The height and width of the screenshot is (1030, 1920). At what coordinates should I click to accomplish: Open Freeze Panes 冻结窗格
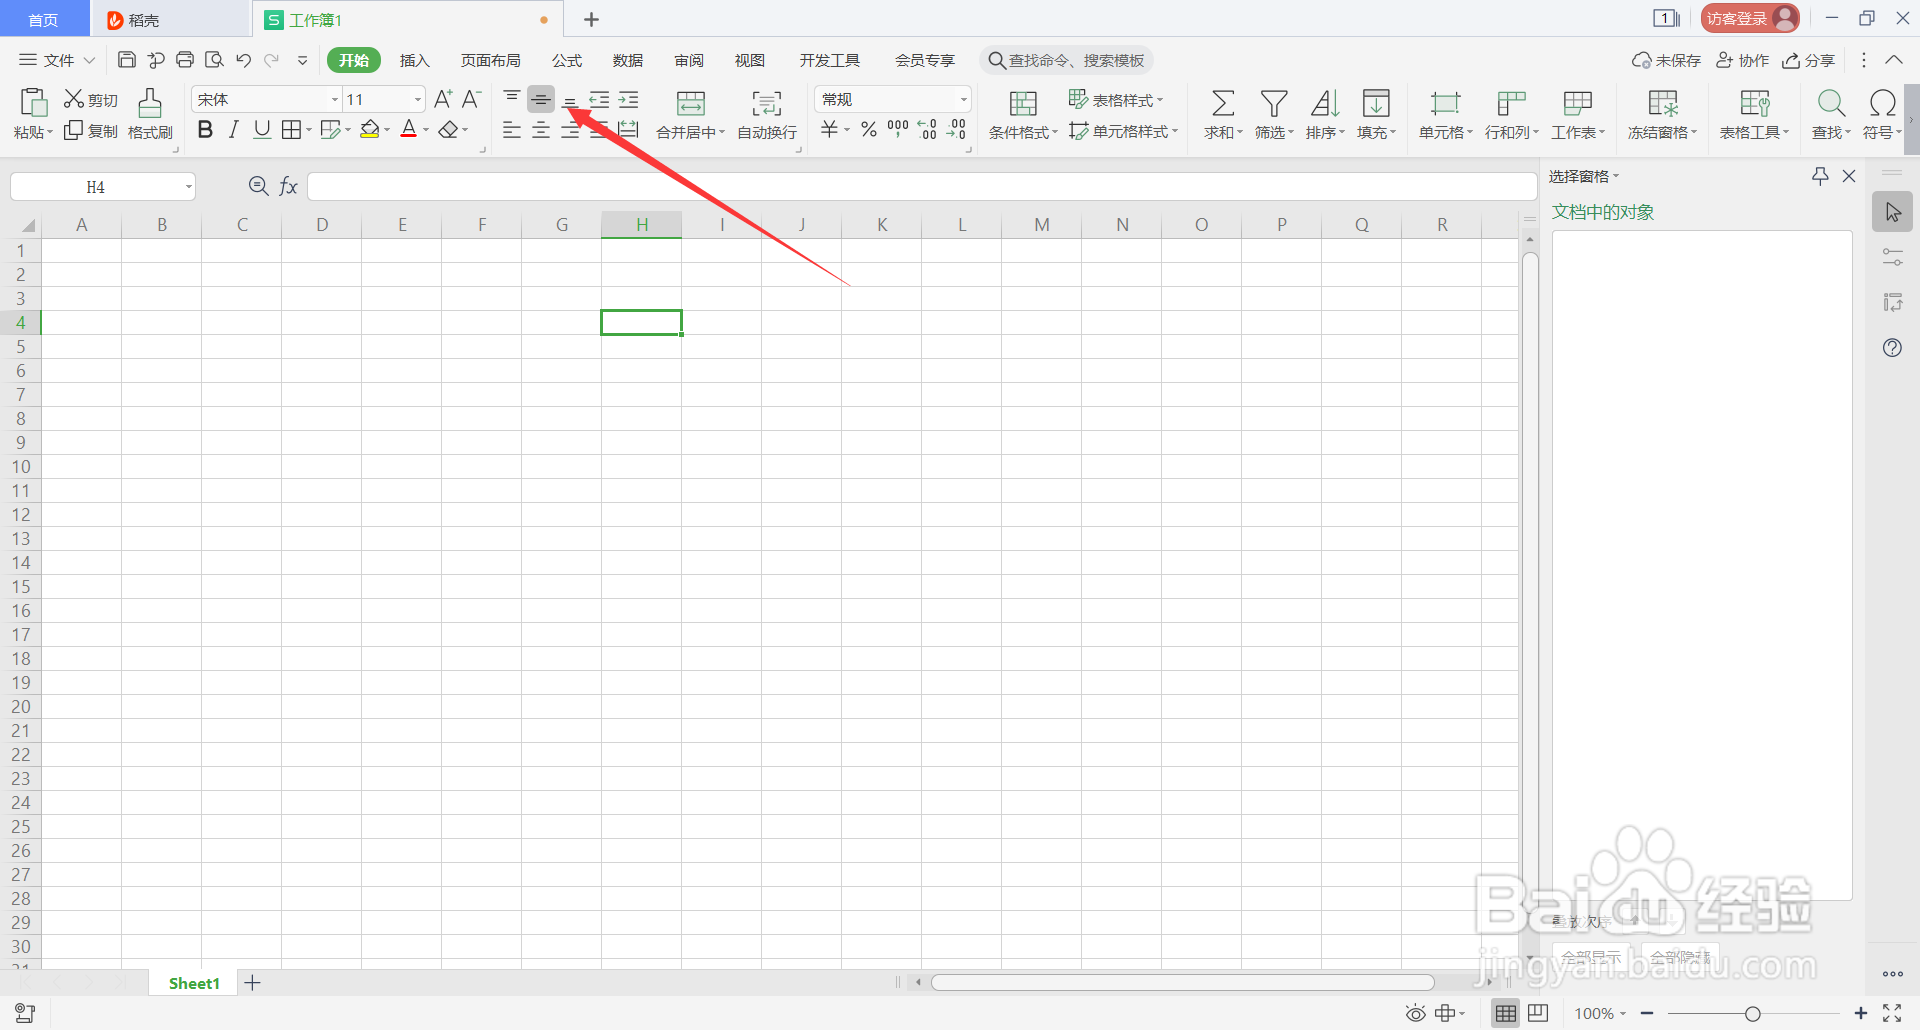click(x=1663, y=114)
